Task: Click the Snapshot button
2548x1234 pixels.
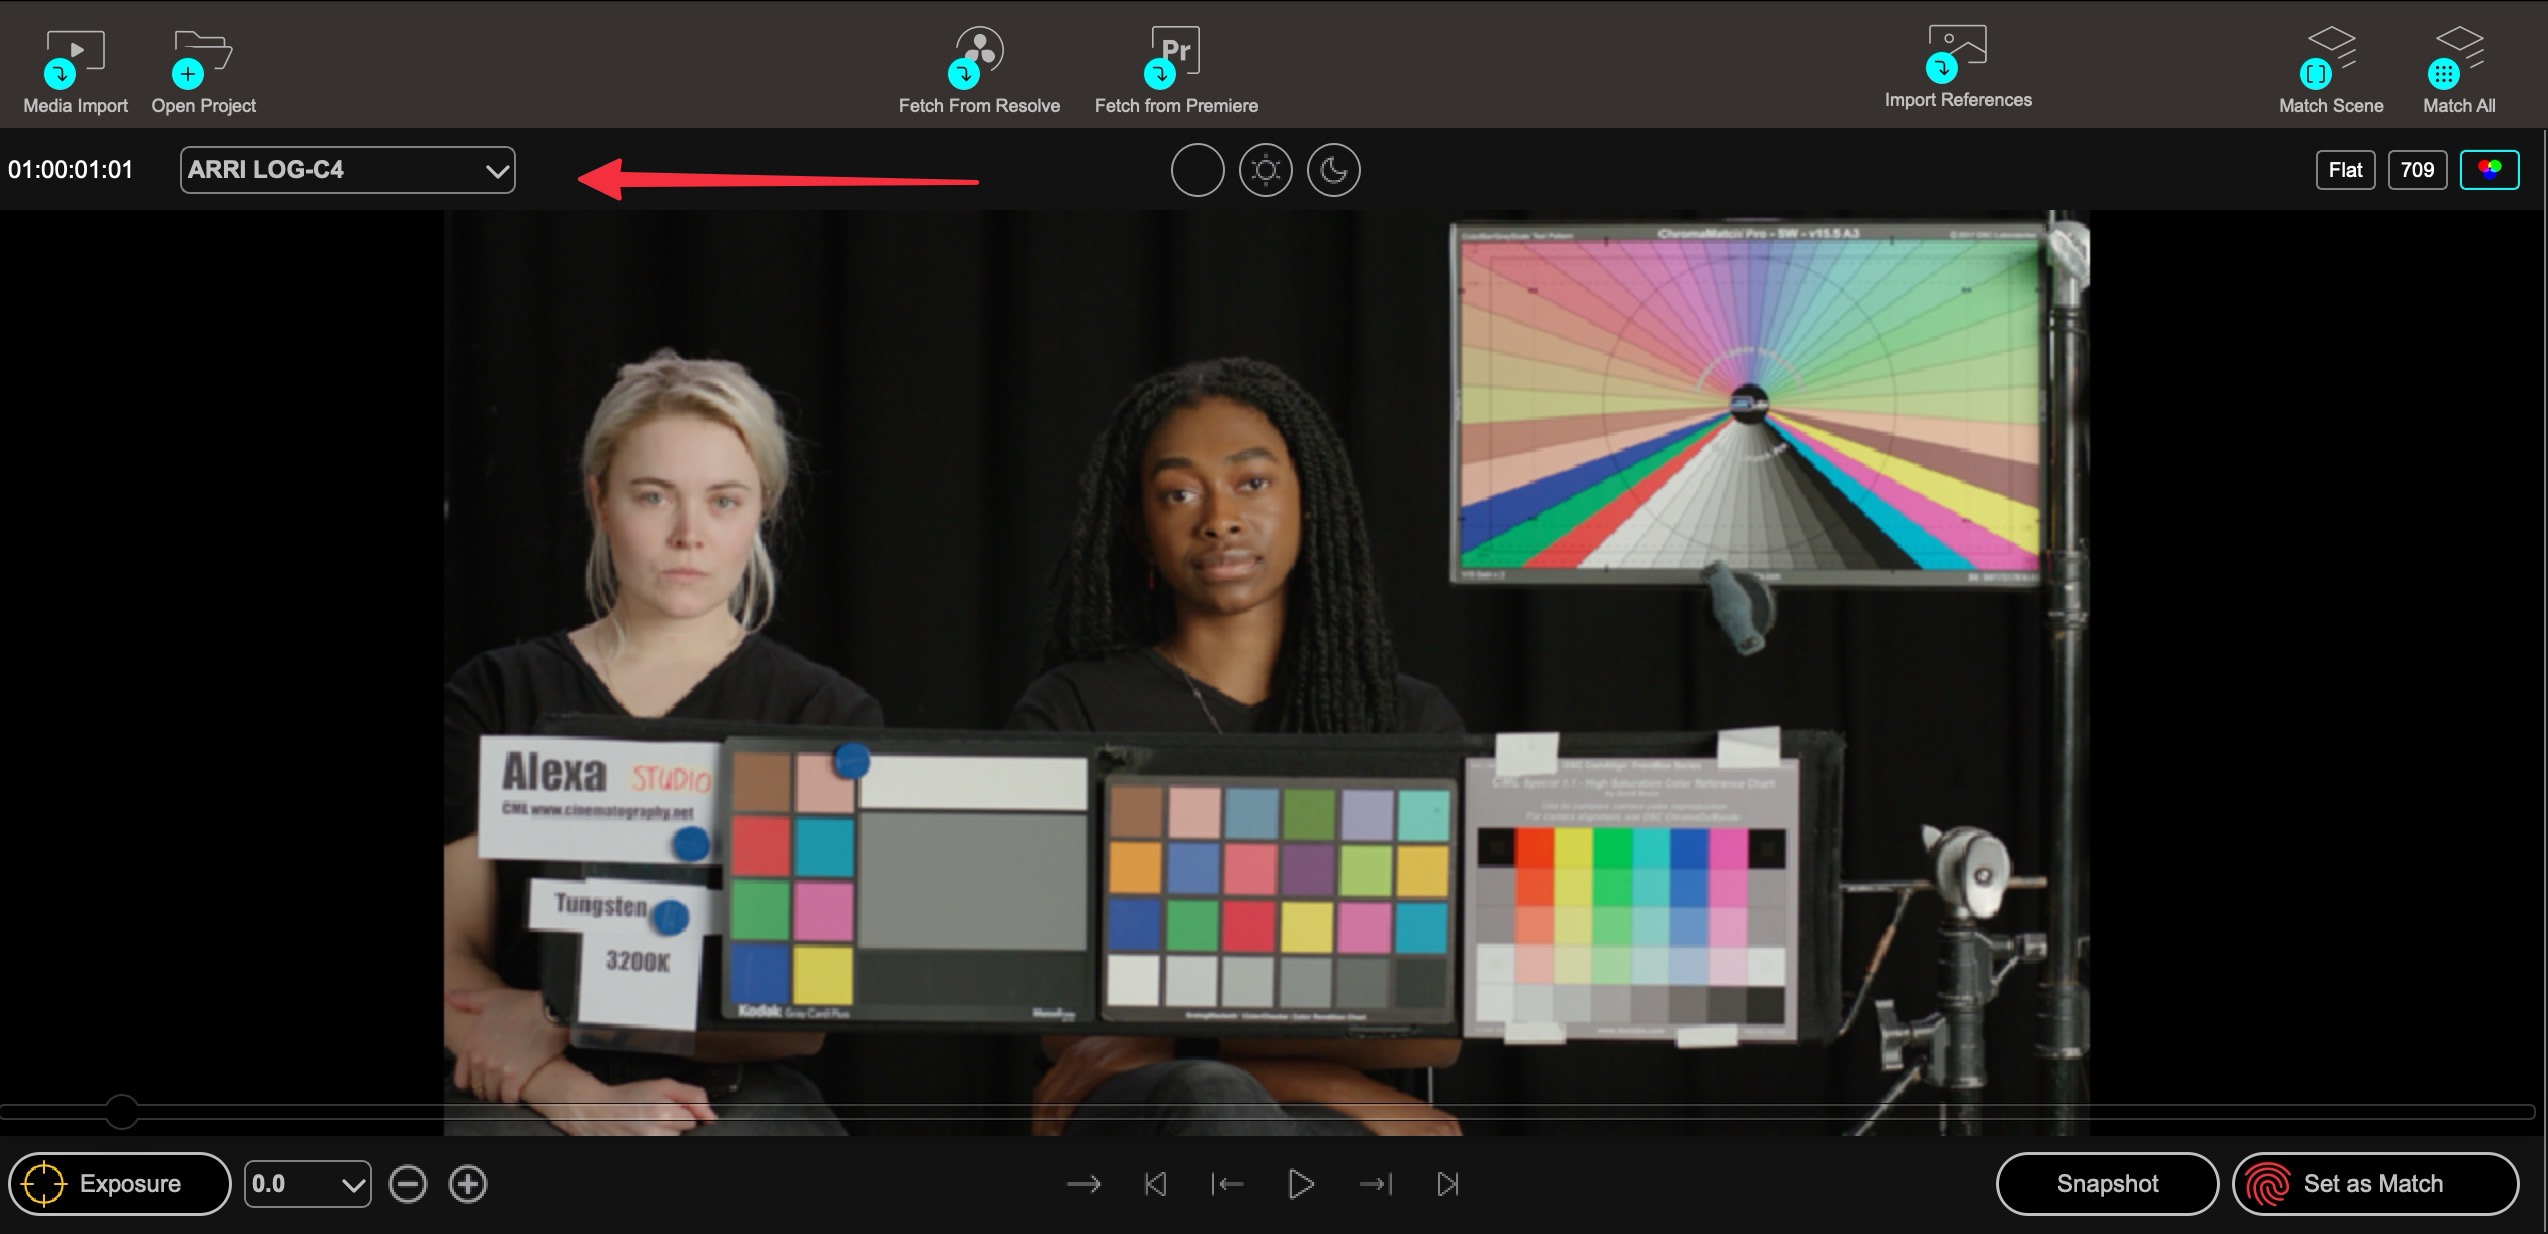Action: pos(2106,1184)
